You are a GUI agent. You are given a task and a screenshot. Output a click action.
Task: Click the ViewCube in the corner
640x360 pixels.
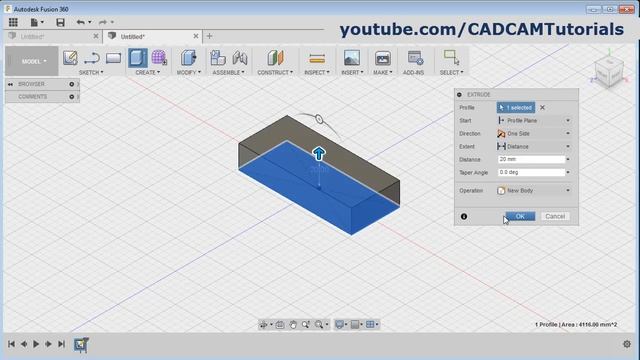pos(609,71)
